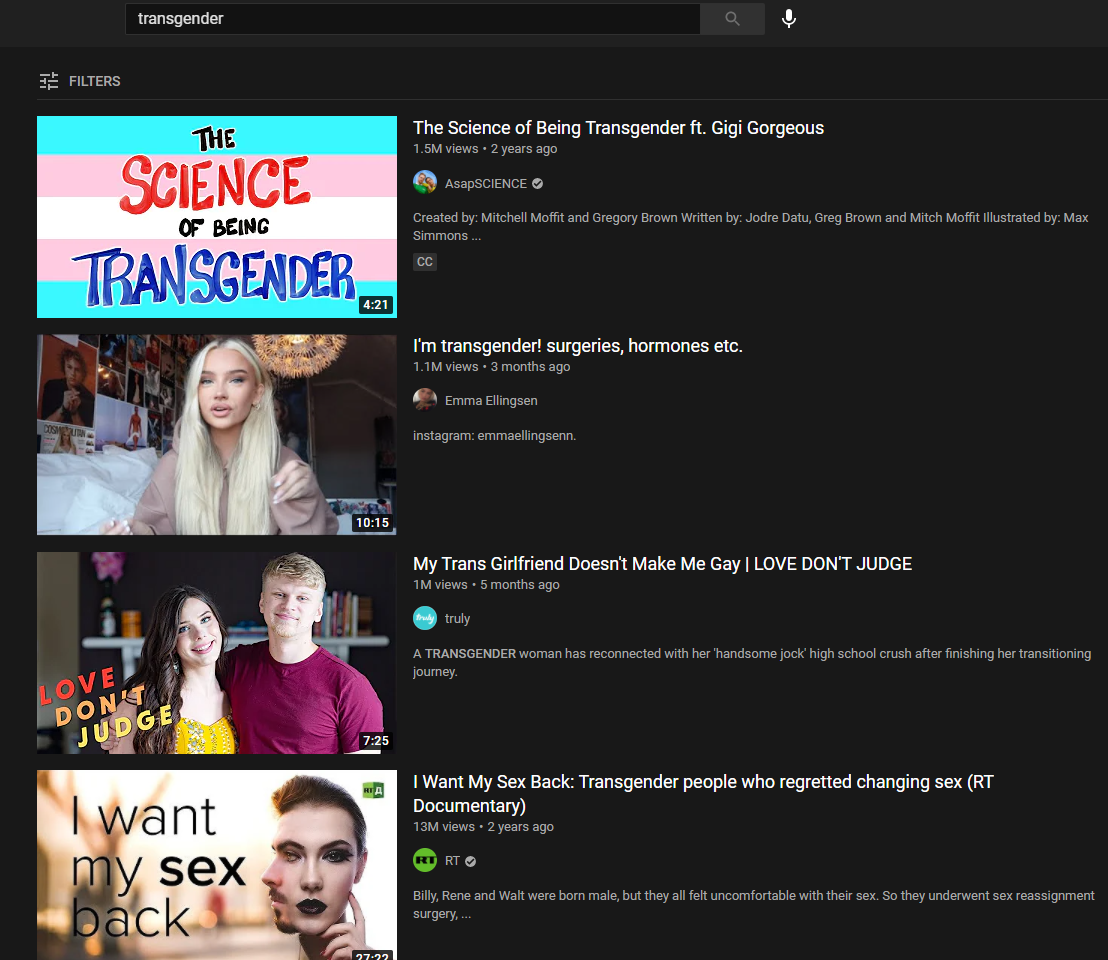Open truly channel avatar

425,618
